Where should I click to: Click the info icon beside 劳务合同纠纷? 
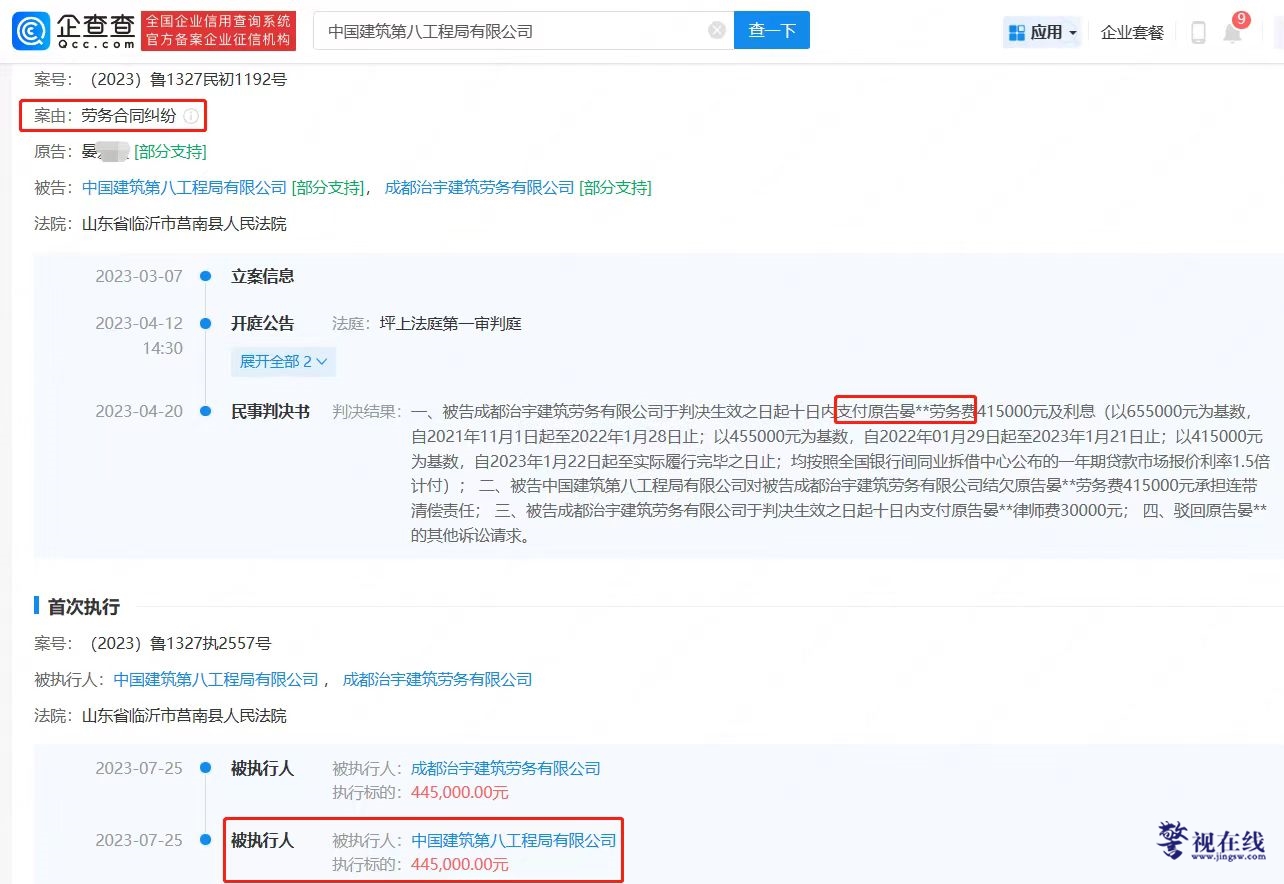click(x=191, y=116)
